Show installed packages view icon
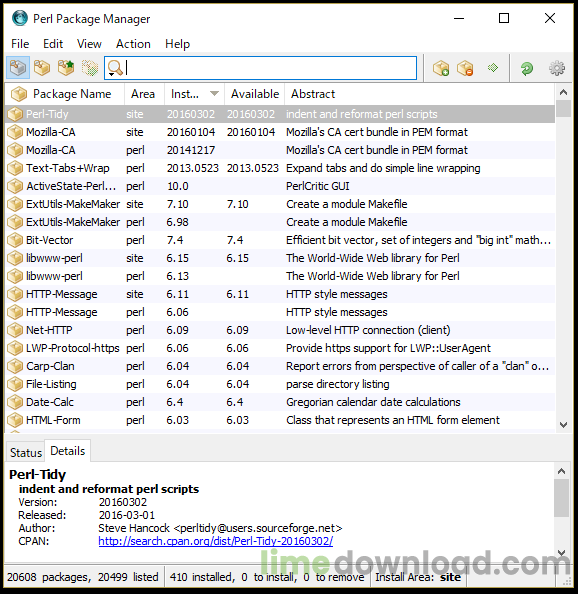Image resolution: width=578 pixels, height=594 pixels. [42, 68]
